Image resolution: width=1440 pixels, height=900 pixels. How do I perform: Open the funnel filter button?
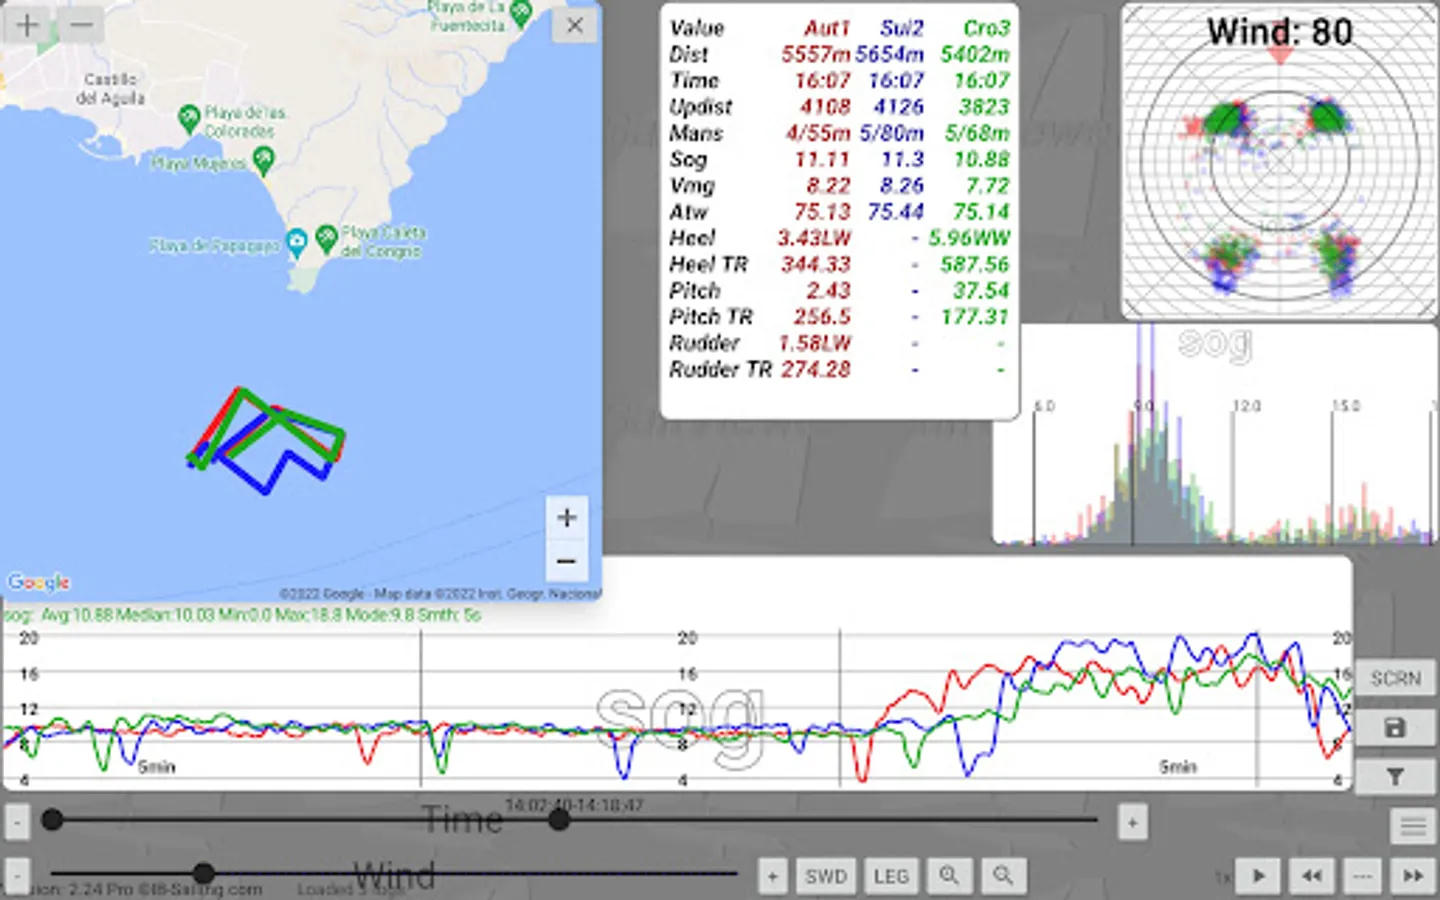[x=1395, y=777]
